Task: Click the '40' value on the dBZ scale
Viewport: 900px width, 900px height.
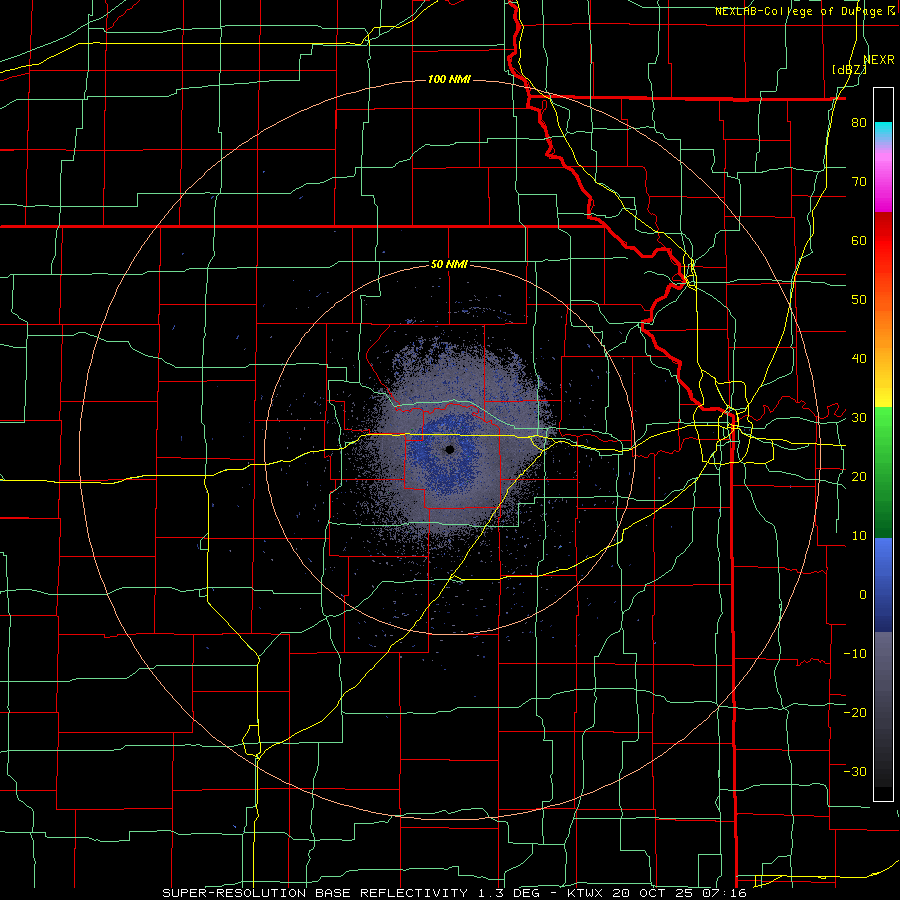Action: click(859, 359)
